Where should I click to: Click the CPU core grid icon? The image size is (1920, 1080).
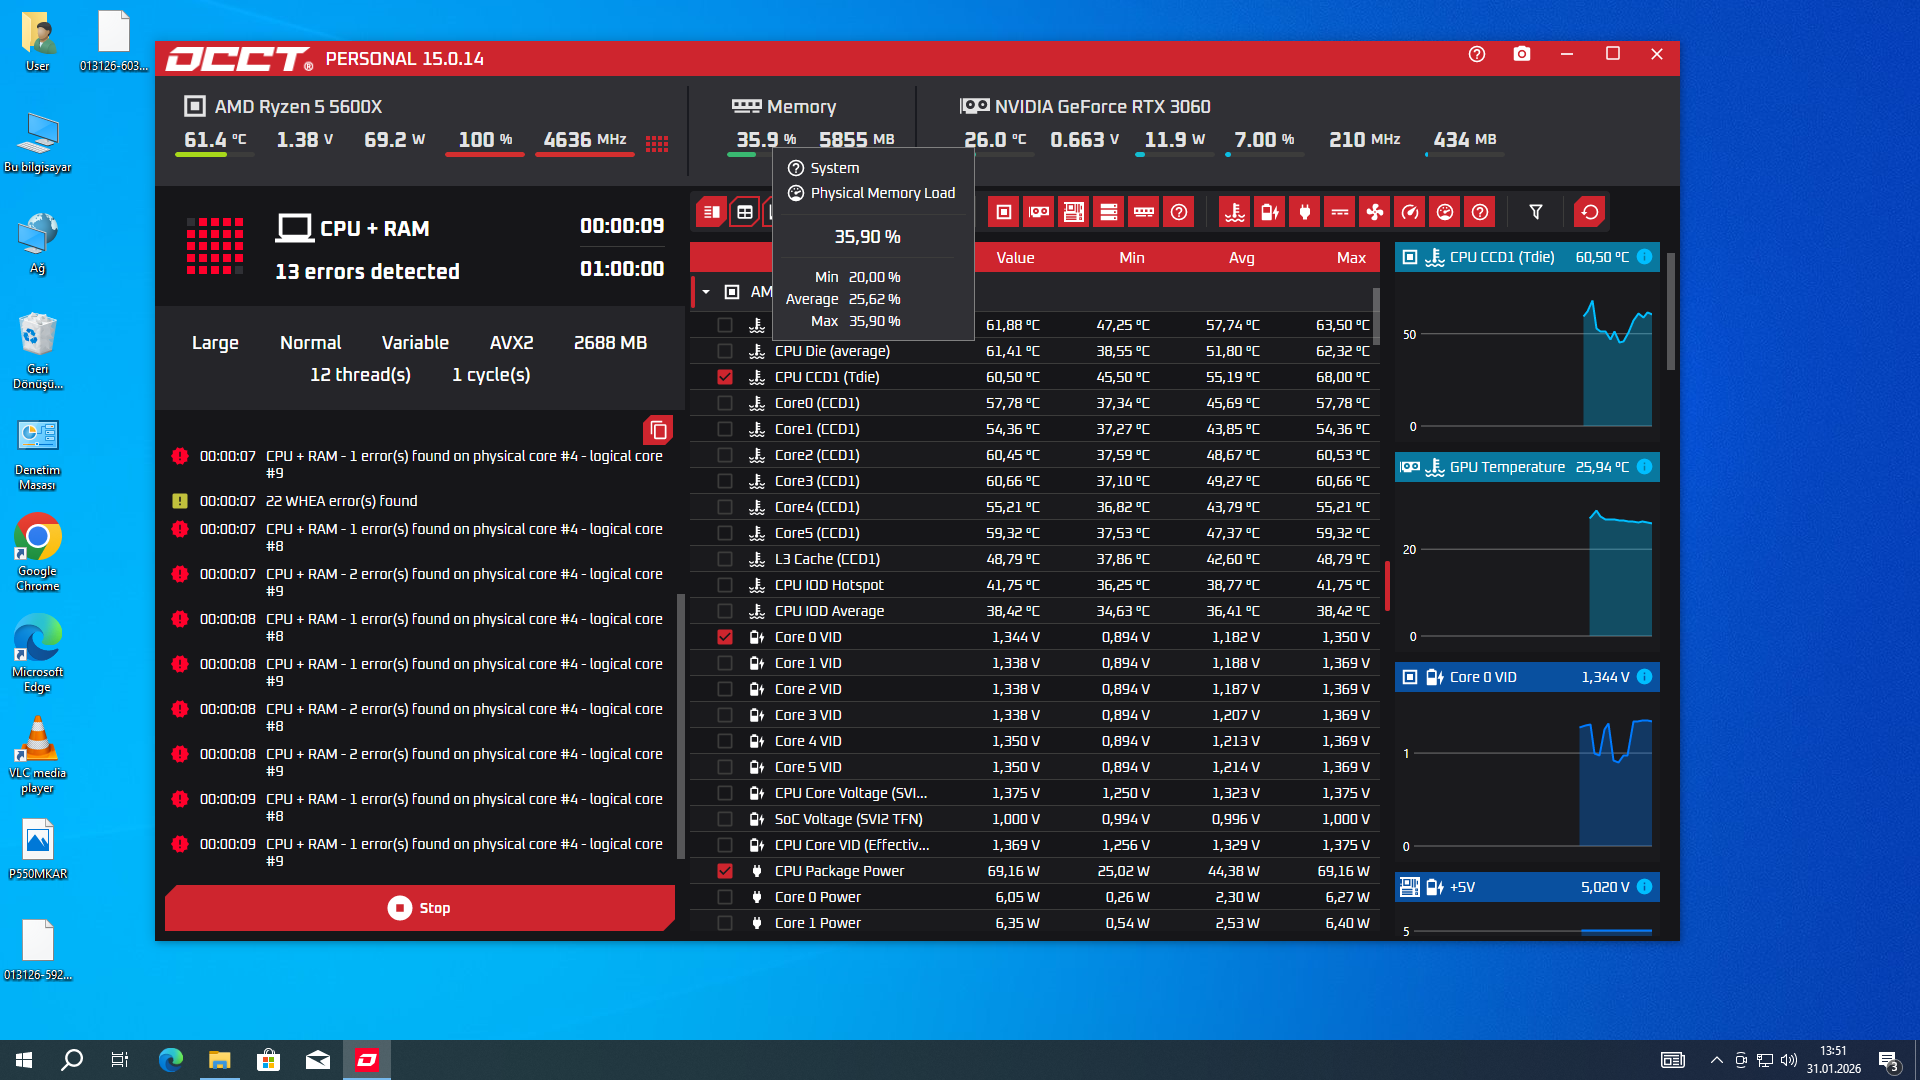[657, 144]
